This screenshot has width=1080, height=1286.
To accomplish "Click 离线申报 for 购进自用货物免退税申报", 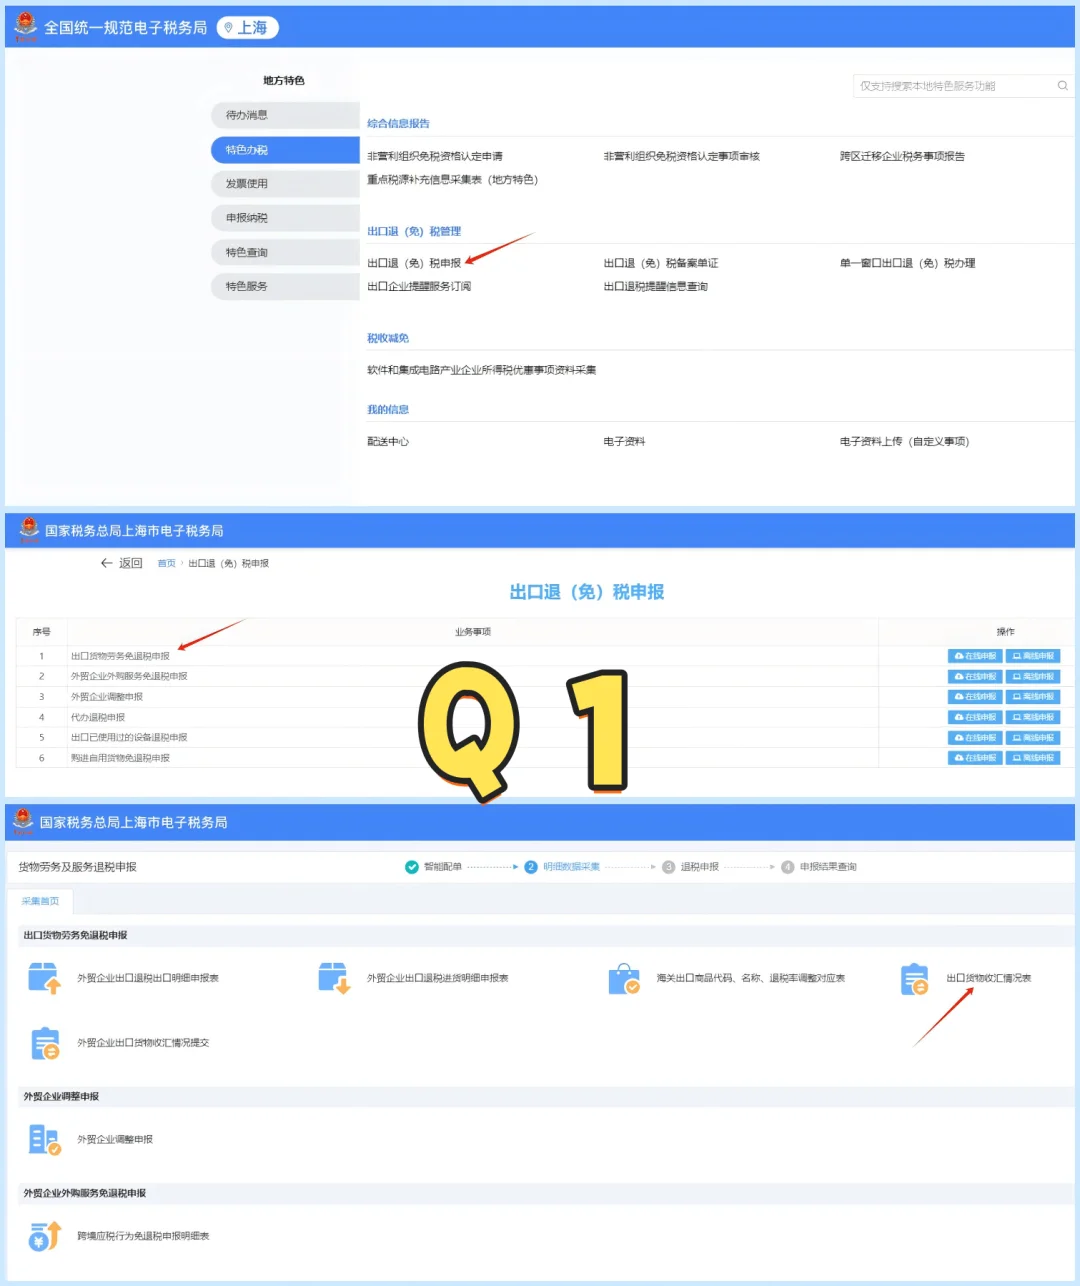I will click(x=1033, y=758).
